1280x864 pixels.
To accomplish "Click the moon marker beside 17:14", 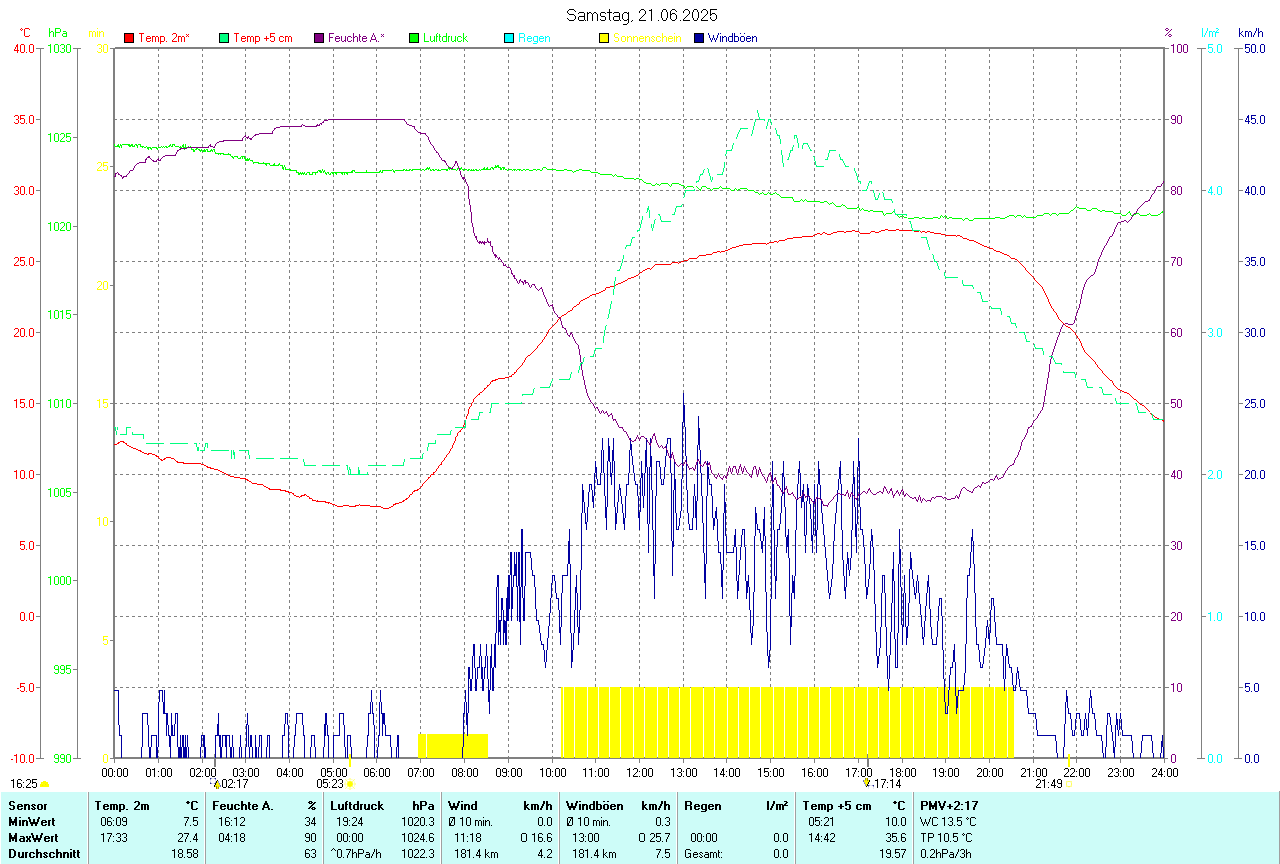I will point(867,784).
